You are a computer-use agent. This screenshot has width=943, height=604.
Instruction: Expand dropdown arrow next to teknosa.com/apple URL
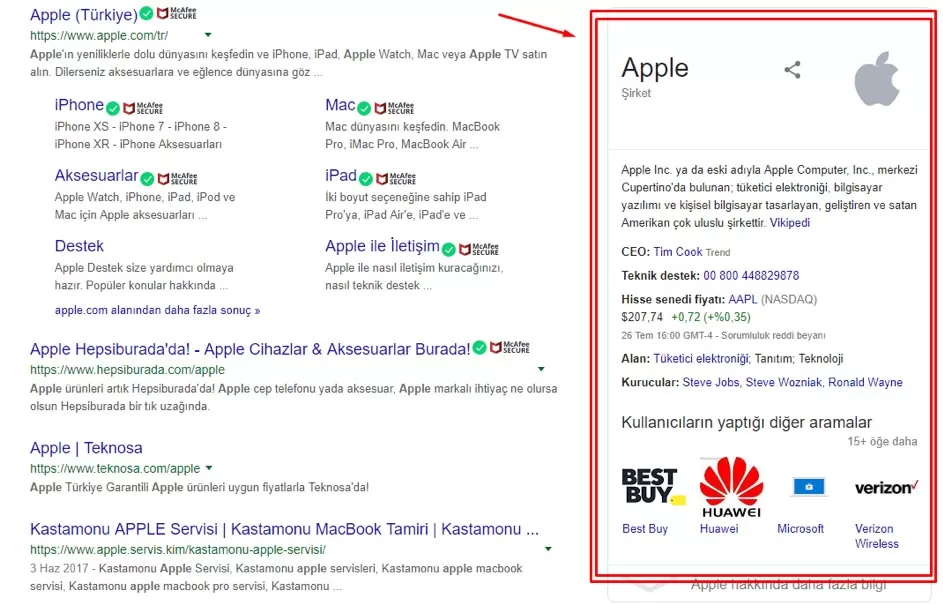point(209,467)
